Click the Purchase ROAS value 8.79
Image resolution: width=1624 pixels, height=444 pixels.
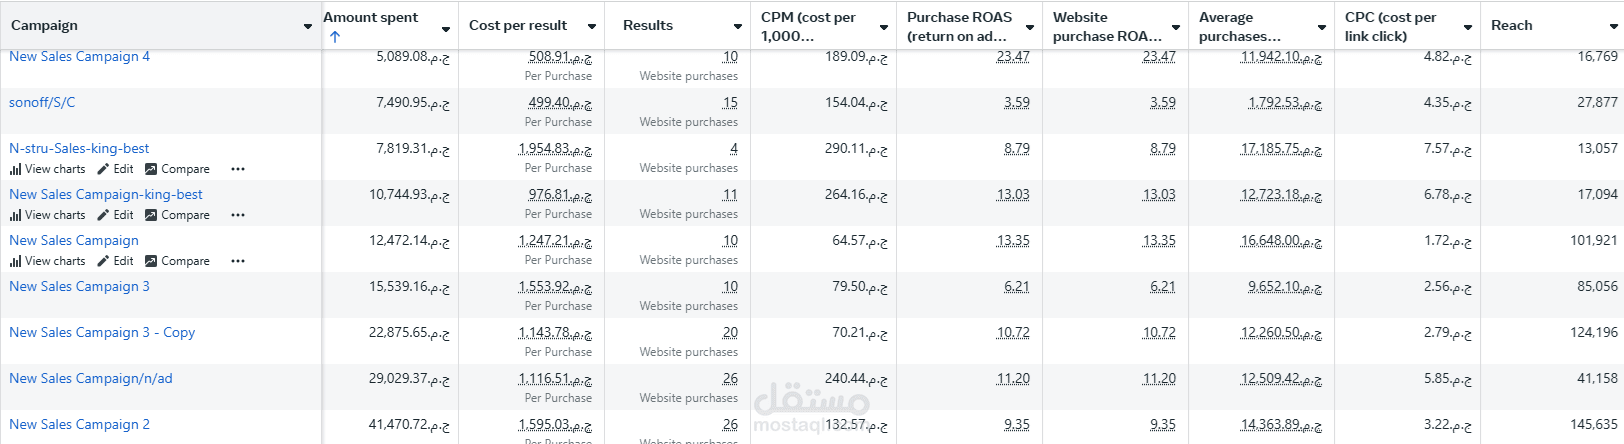(1017, 148)
